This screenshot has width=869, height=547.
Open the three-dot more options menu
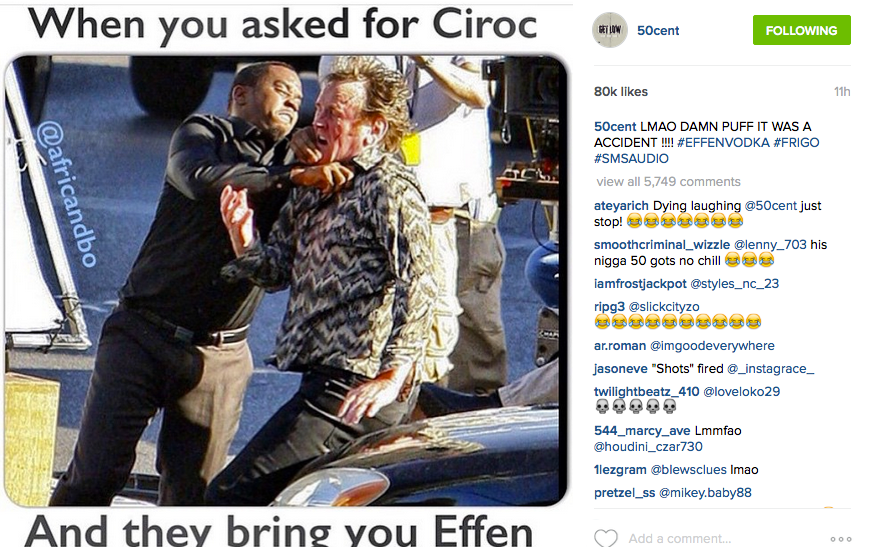840,539
